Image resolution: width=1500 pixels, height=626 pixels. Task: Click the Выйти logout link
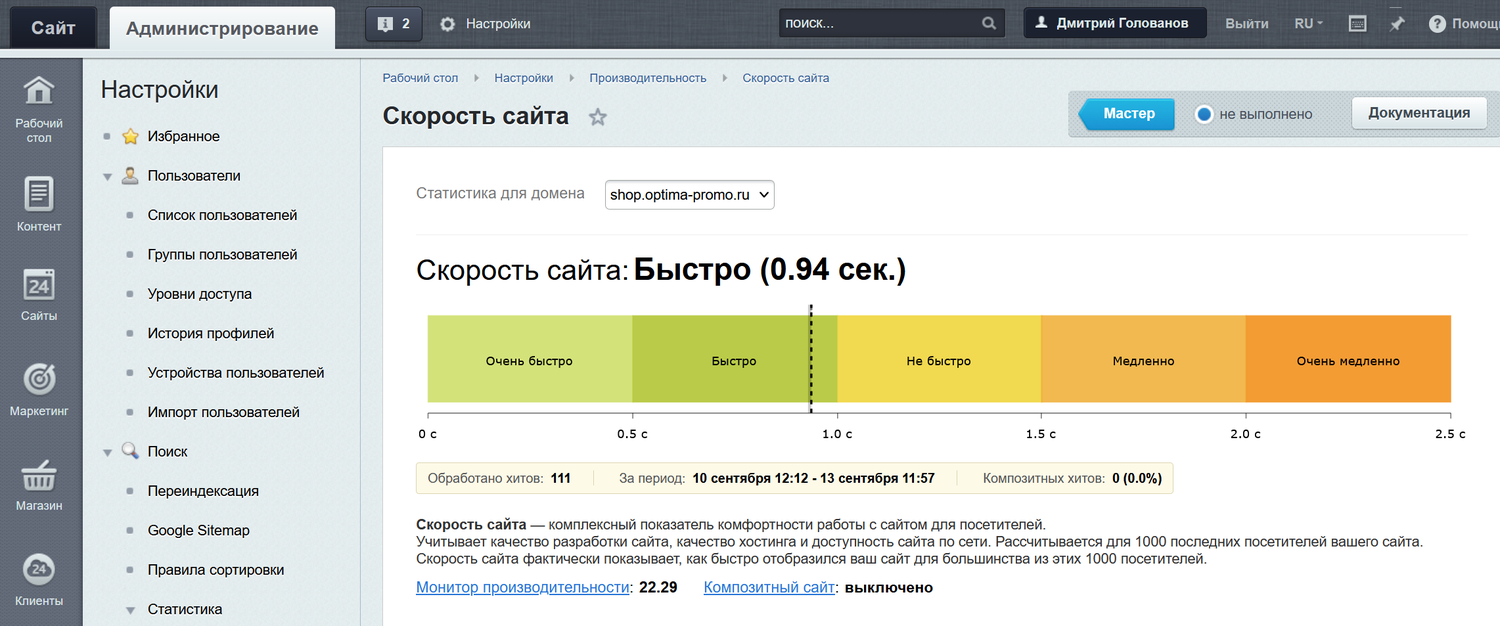click(x=1247, y=24)
